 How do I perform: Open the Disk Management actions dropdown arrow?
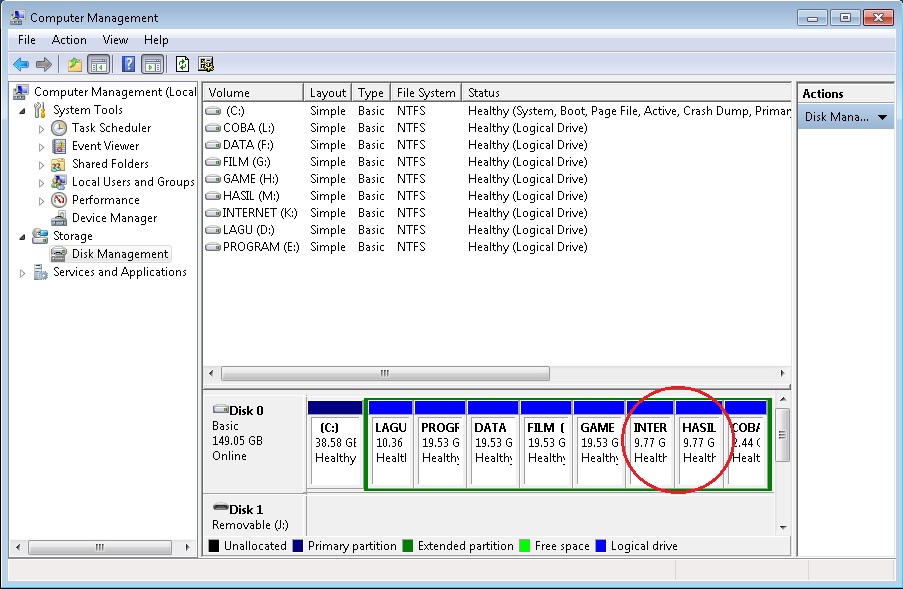(x=882, y=117)
